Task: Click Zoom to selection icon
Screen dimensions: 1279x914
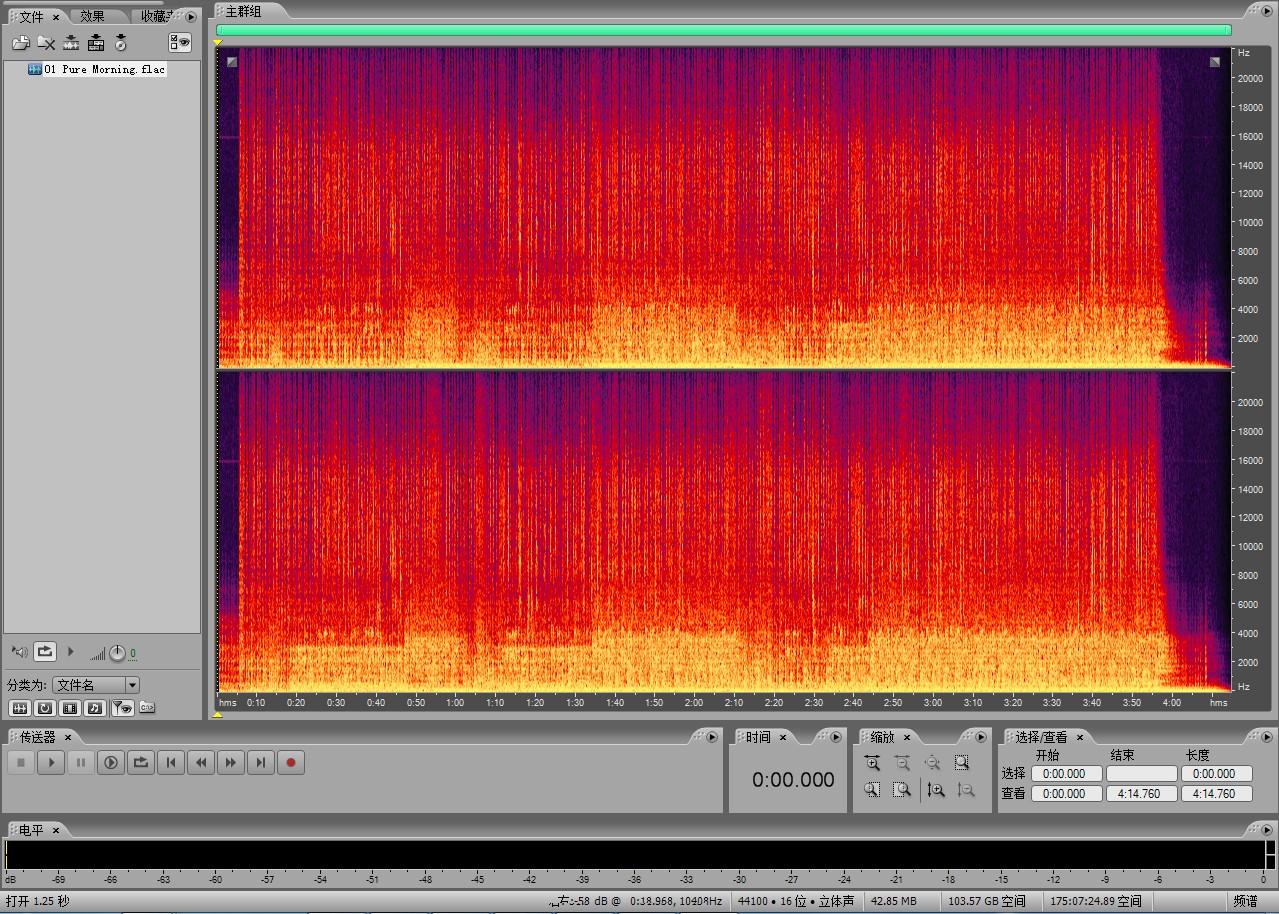Action: click(961, 763)
